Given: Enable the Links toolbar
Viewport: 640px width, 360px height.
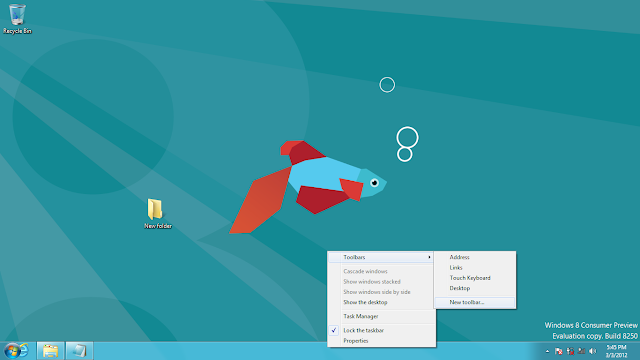Looking at the screenshot, I should pos(475,268).
